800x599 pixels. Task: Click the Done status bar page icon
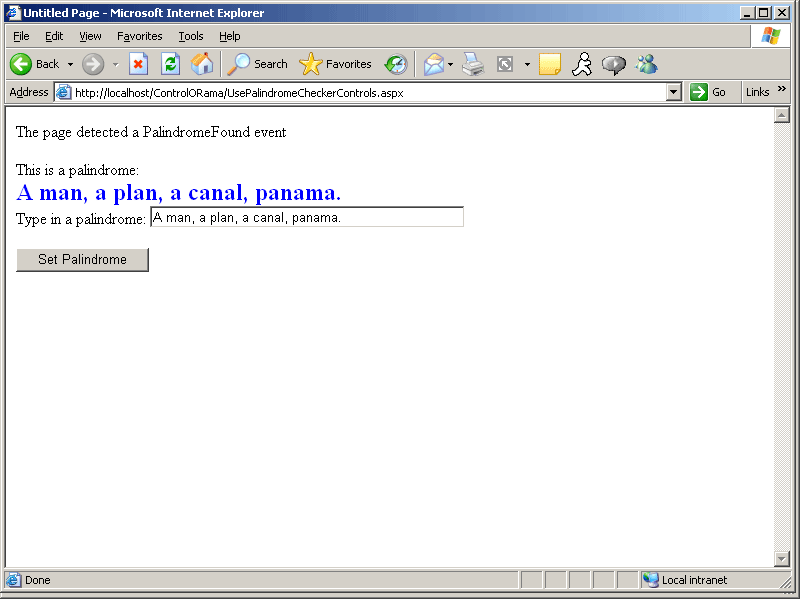(13, 580)
